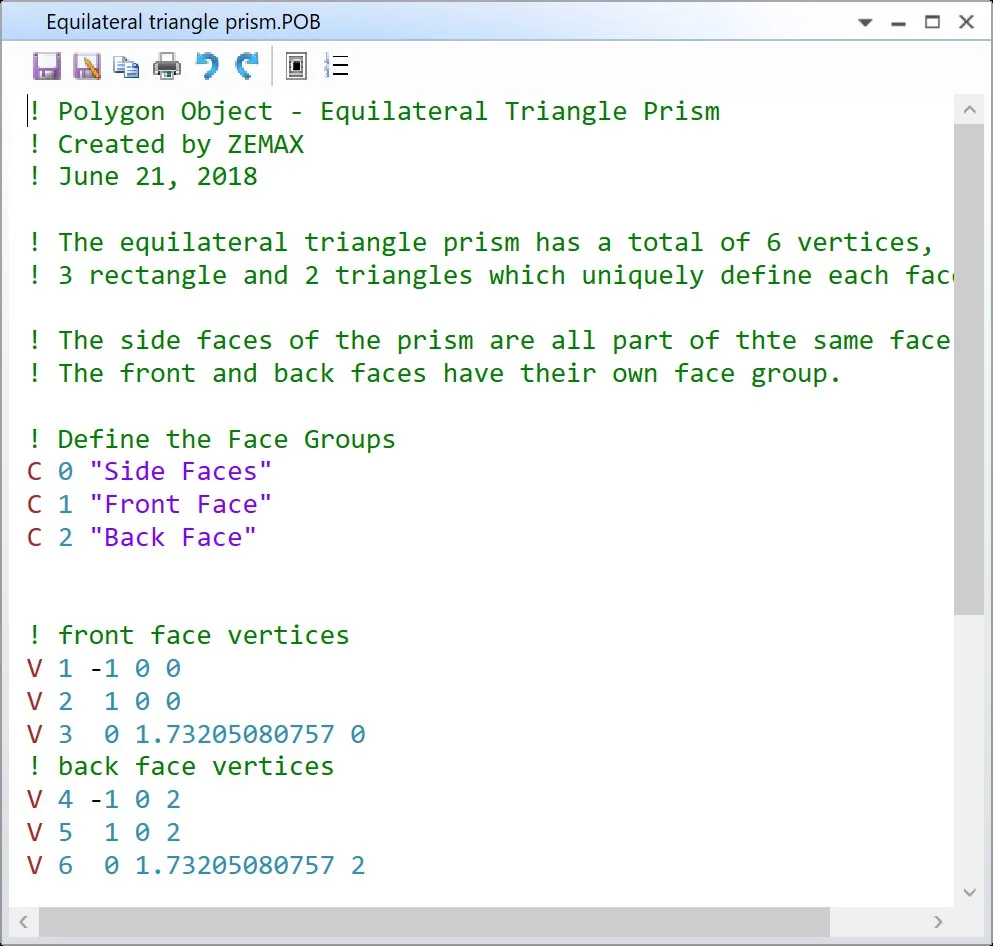This screenshot has width=993, height=946.
Task: Click the vertical scrollbar thumb
Action: [x=968, y=370]
